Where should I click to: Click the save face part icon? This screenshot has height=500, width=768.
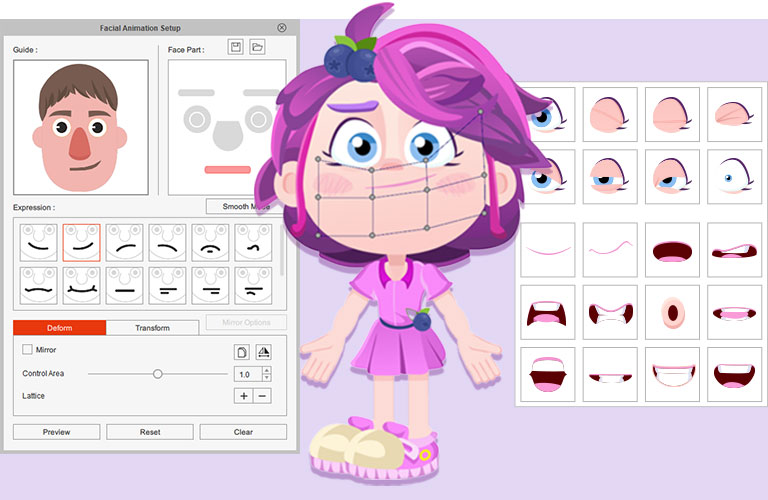[x=236, y=47]
